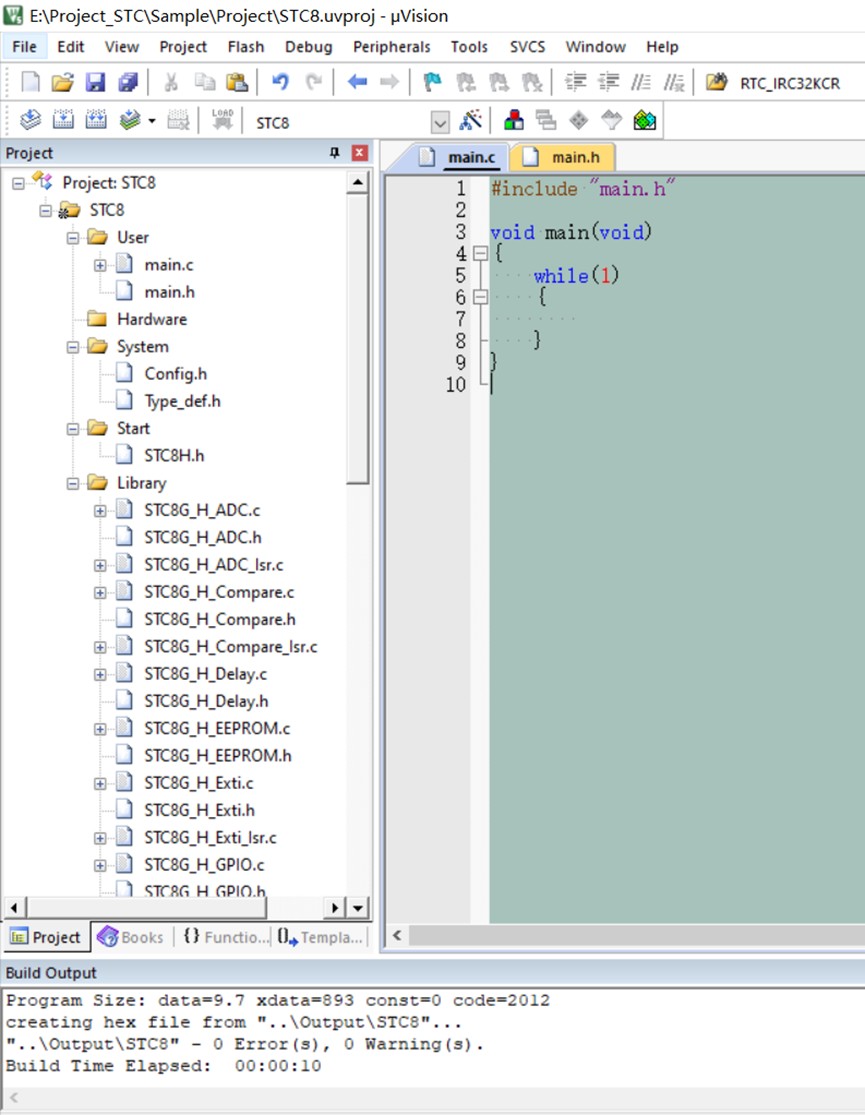Select the Hardware folder
Viewport: 865px width, 1115px height.
pos(152,319)
